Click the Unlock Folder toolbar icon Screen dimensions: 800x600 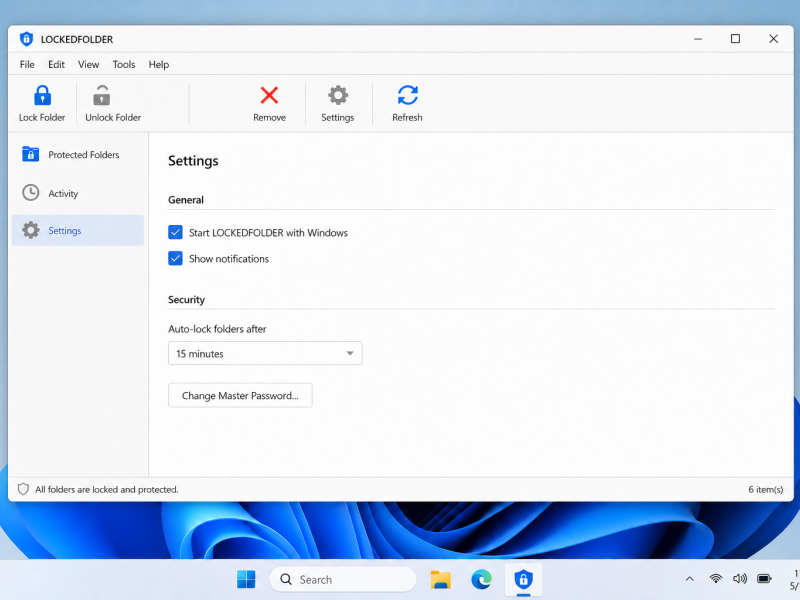click(x=102, y=96)
